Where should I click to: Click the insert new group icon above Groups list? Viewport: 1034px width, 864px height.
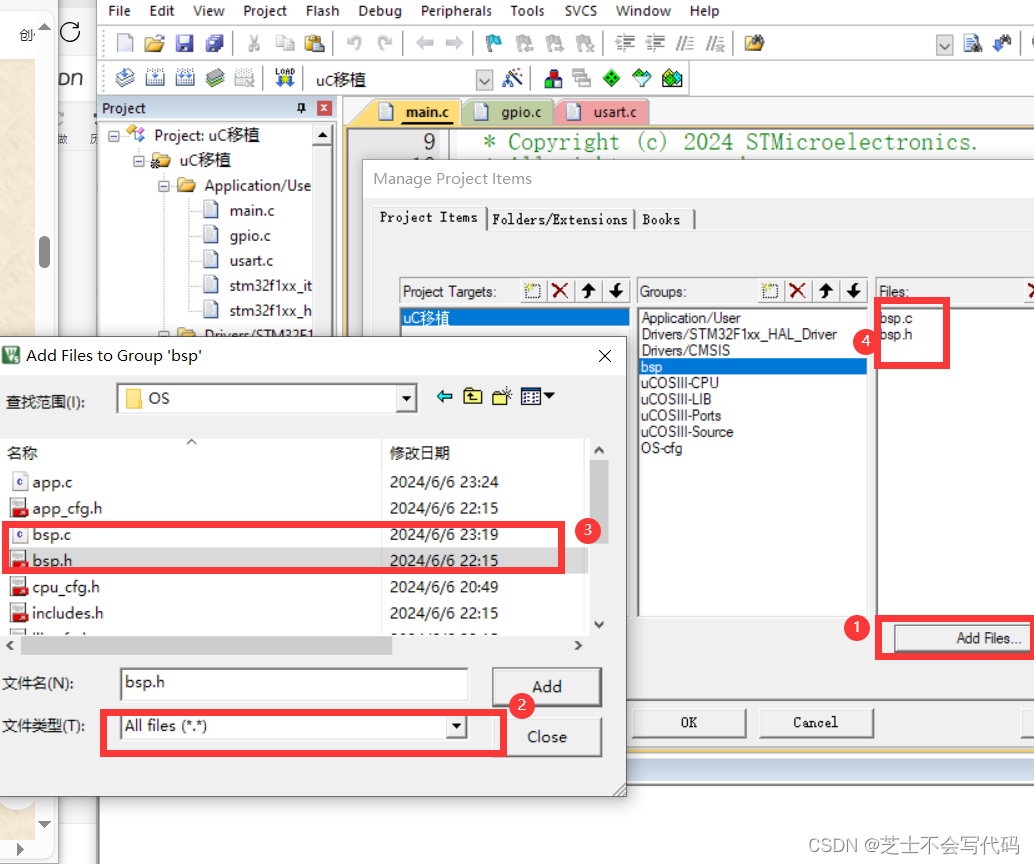tap(770, 290)
